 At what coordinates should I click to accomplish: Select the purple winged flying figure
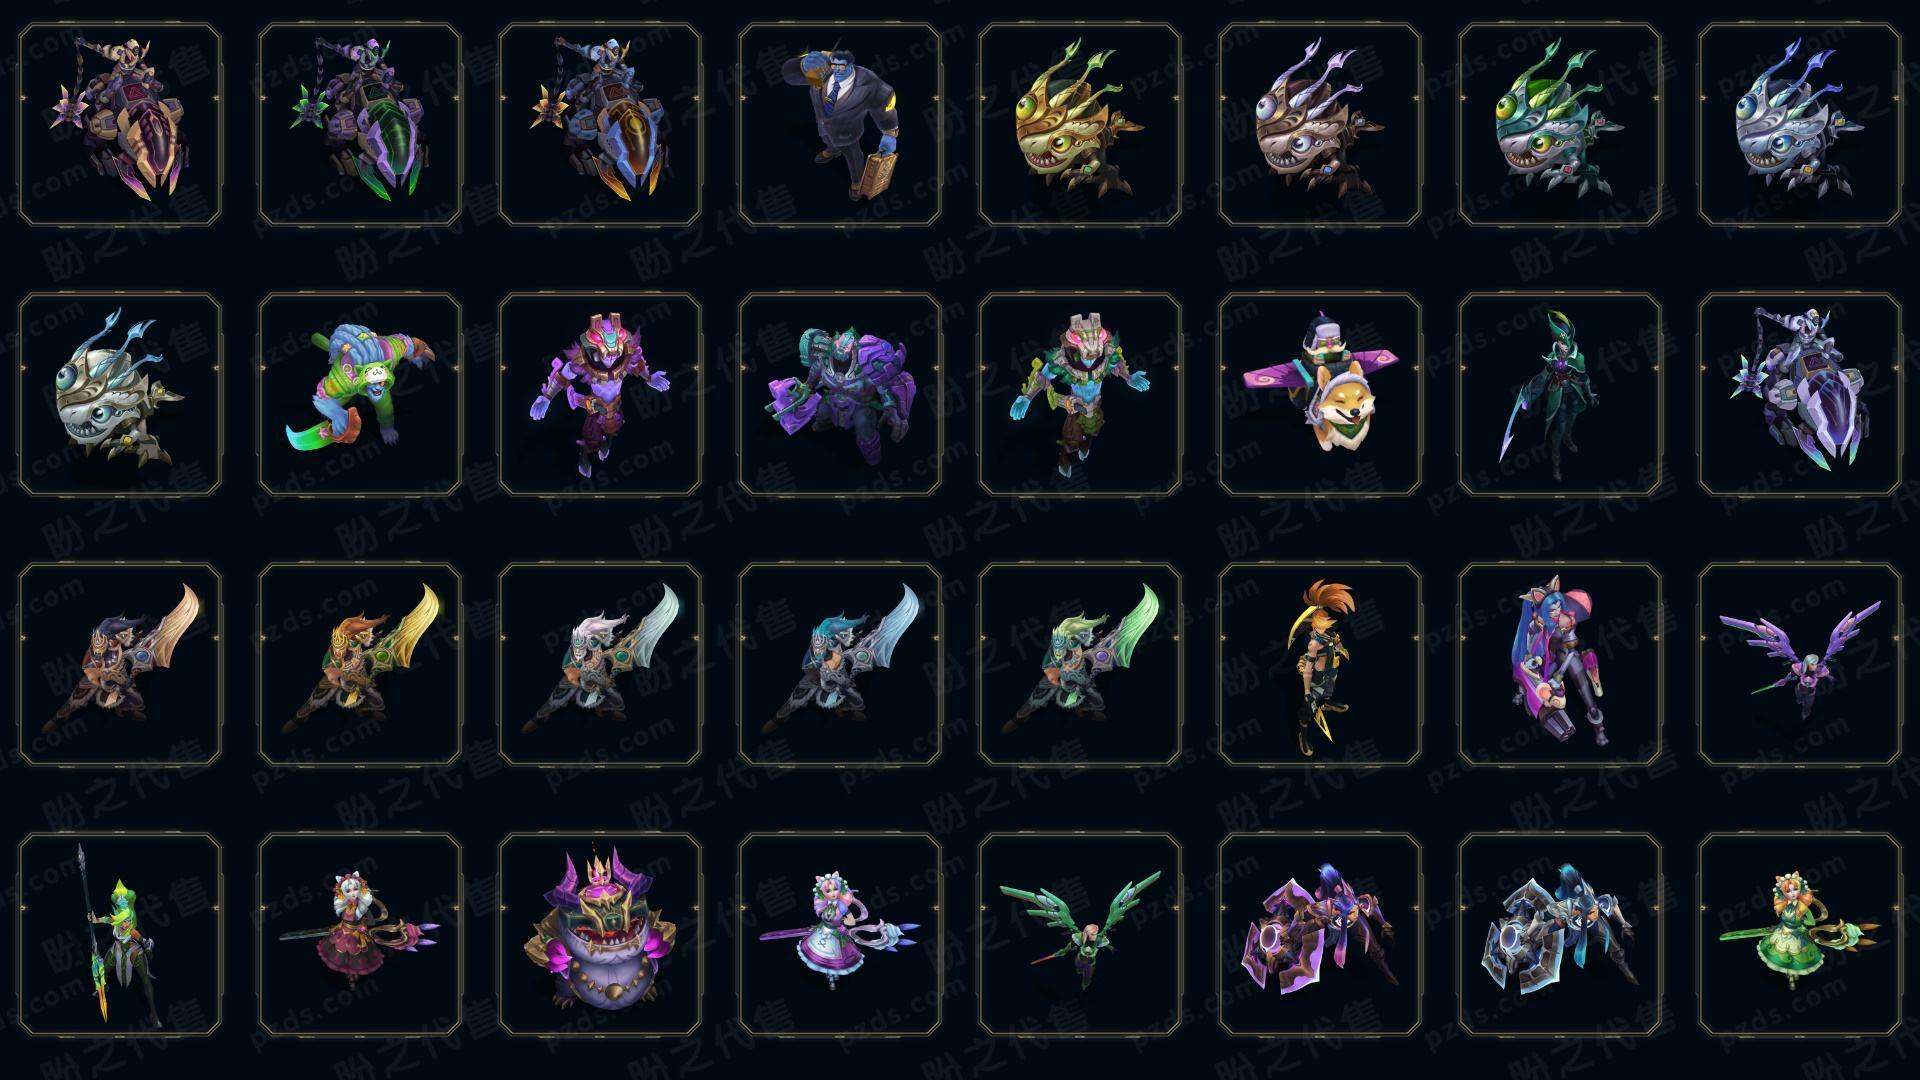click(1800, 664)
